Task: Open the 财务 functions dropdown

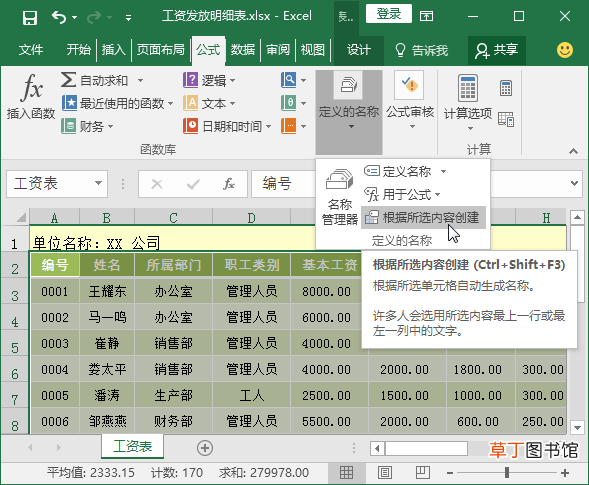Action: (87, 126)
